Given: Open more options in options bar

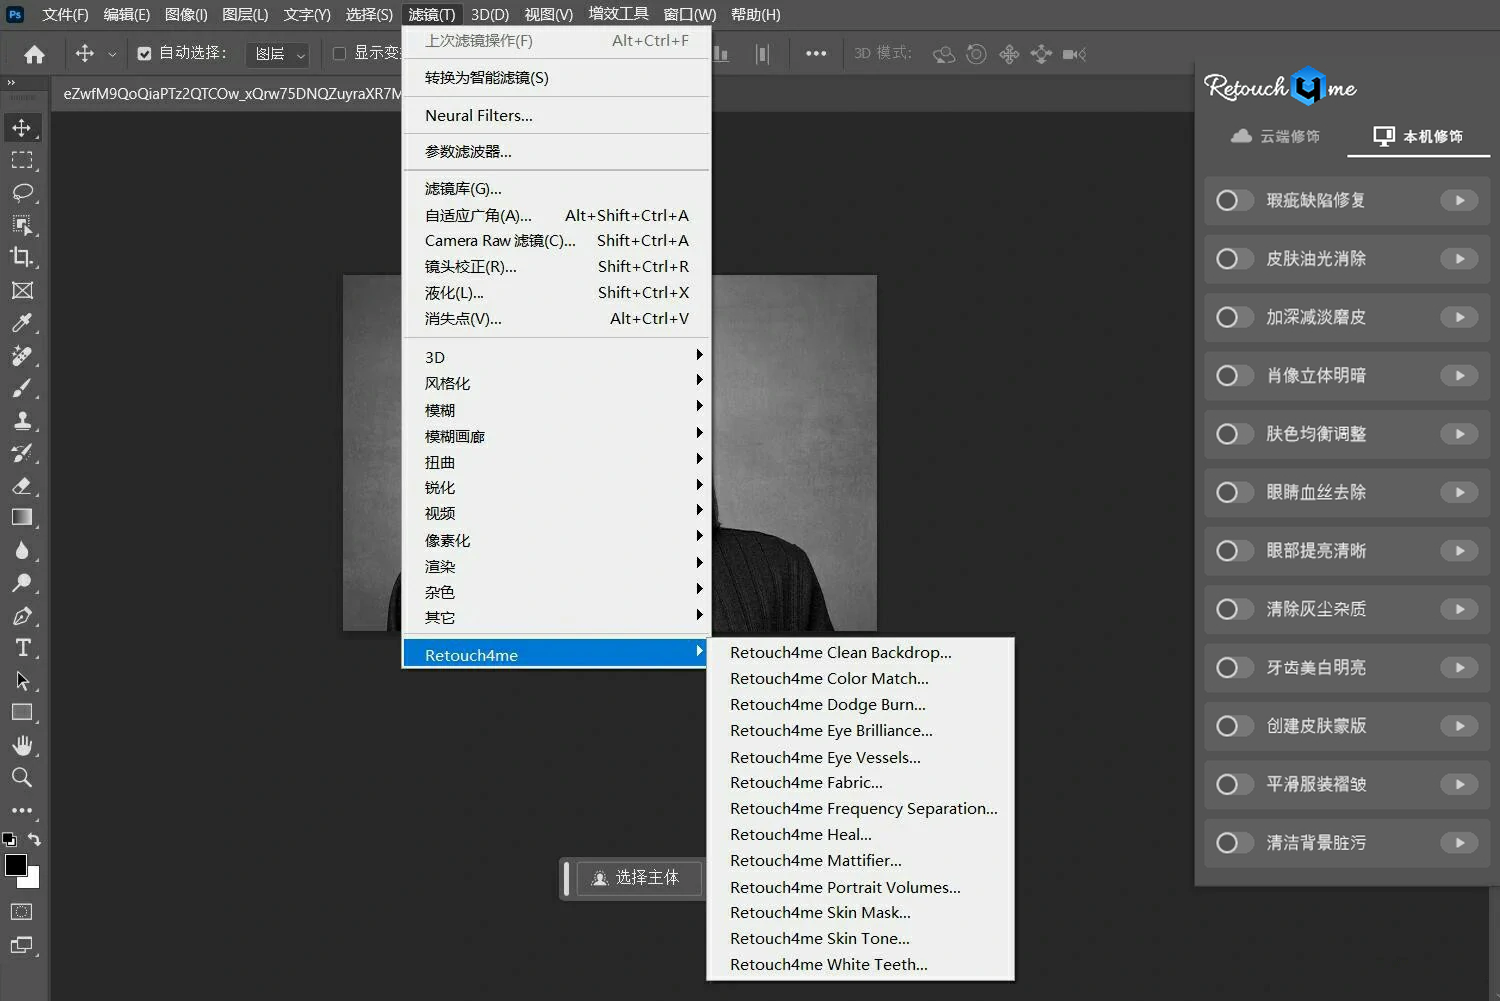Looking at the screenshot, I should tap(816, 54).
